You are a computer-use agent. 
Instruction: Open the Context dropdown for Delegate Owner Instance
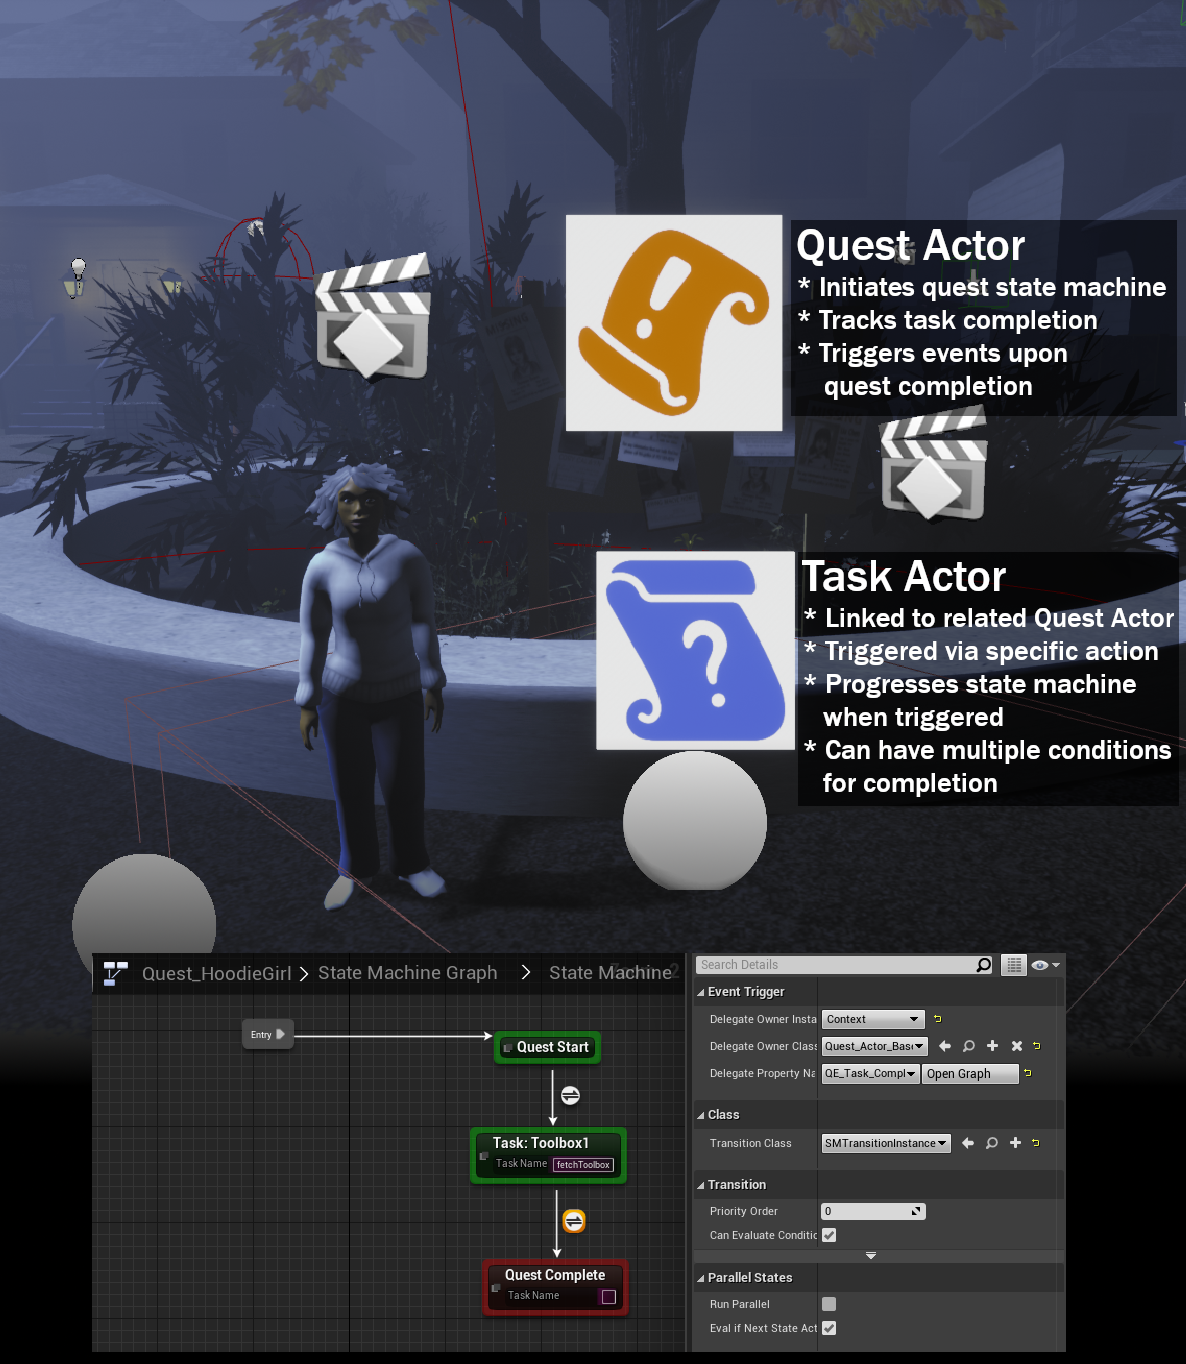click(x=873, y=1019)
